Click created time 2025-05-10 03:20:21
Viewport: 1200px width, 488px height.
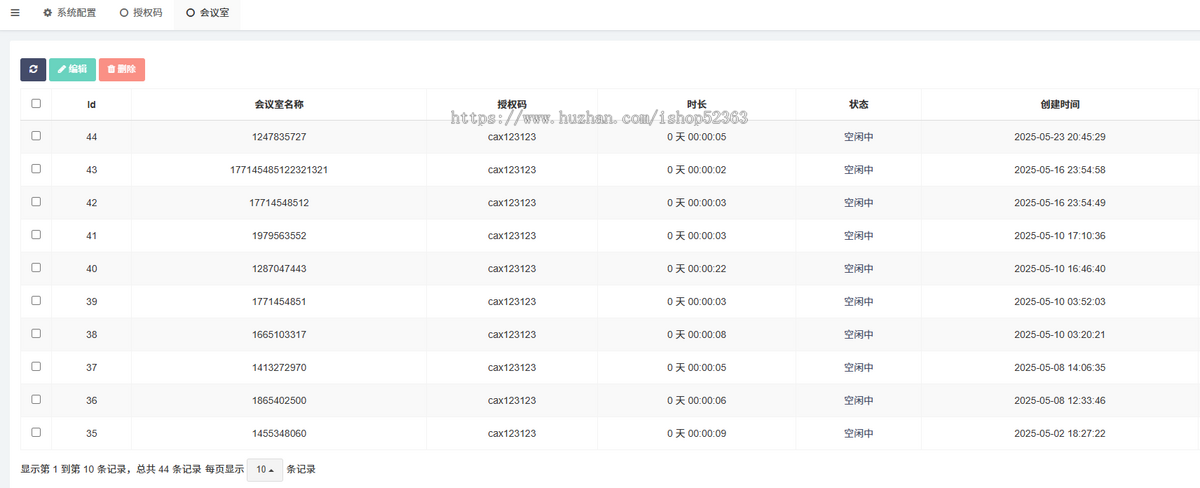click(x=1060, y=335)
